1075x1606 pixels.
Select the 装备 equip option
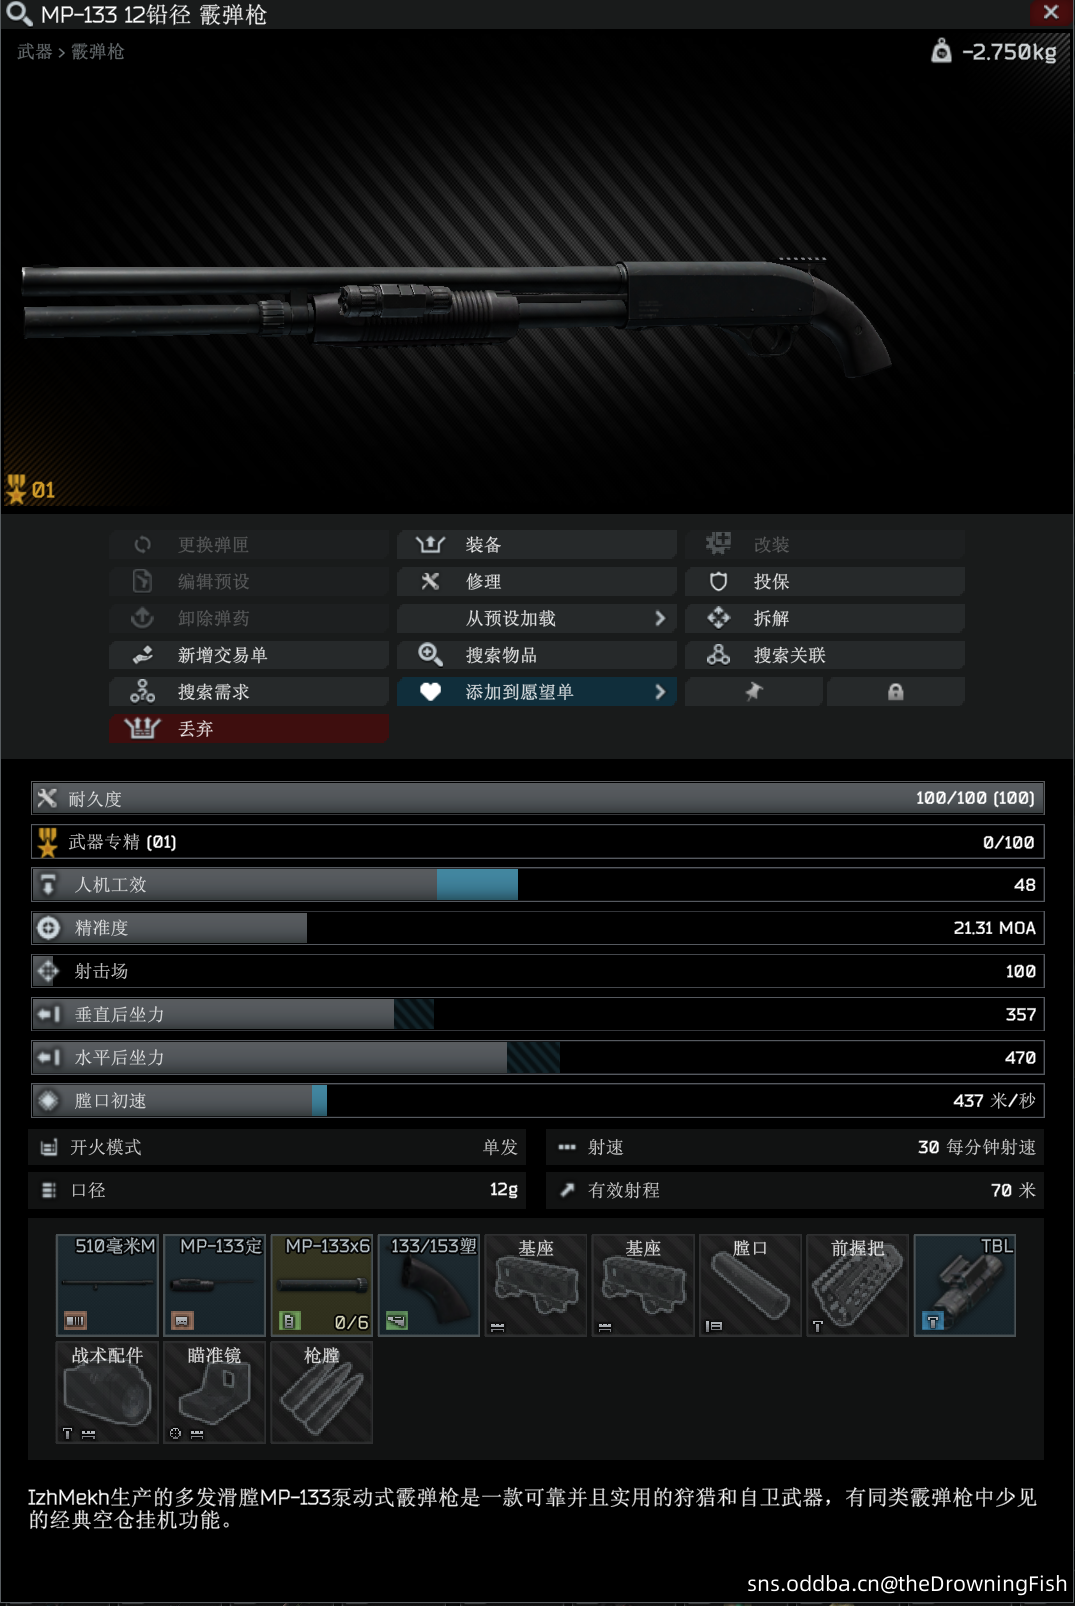click(x=537, y=544)
